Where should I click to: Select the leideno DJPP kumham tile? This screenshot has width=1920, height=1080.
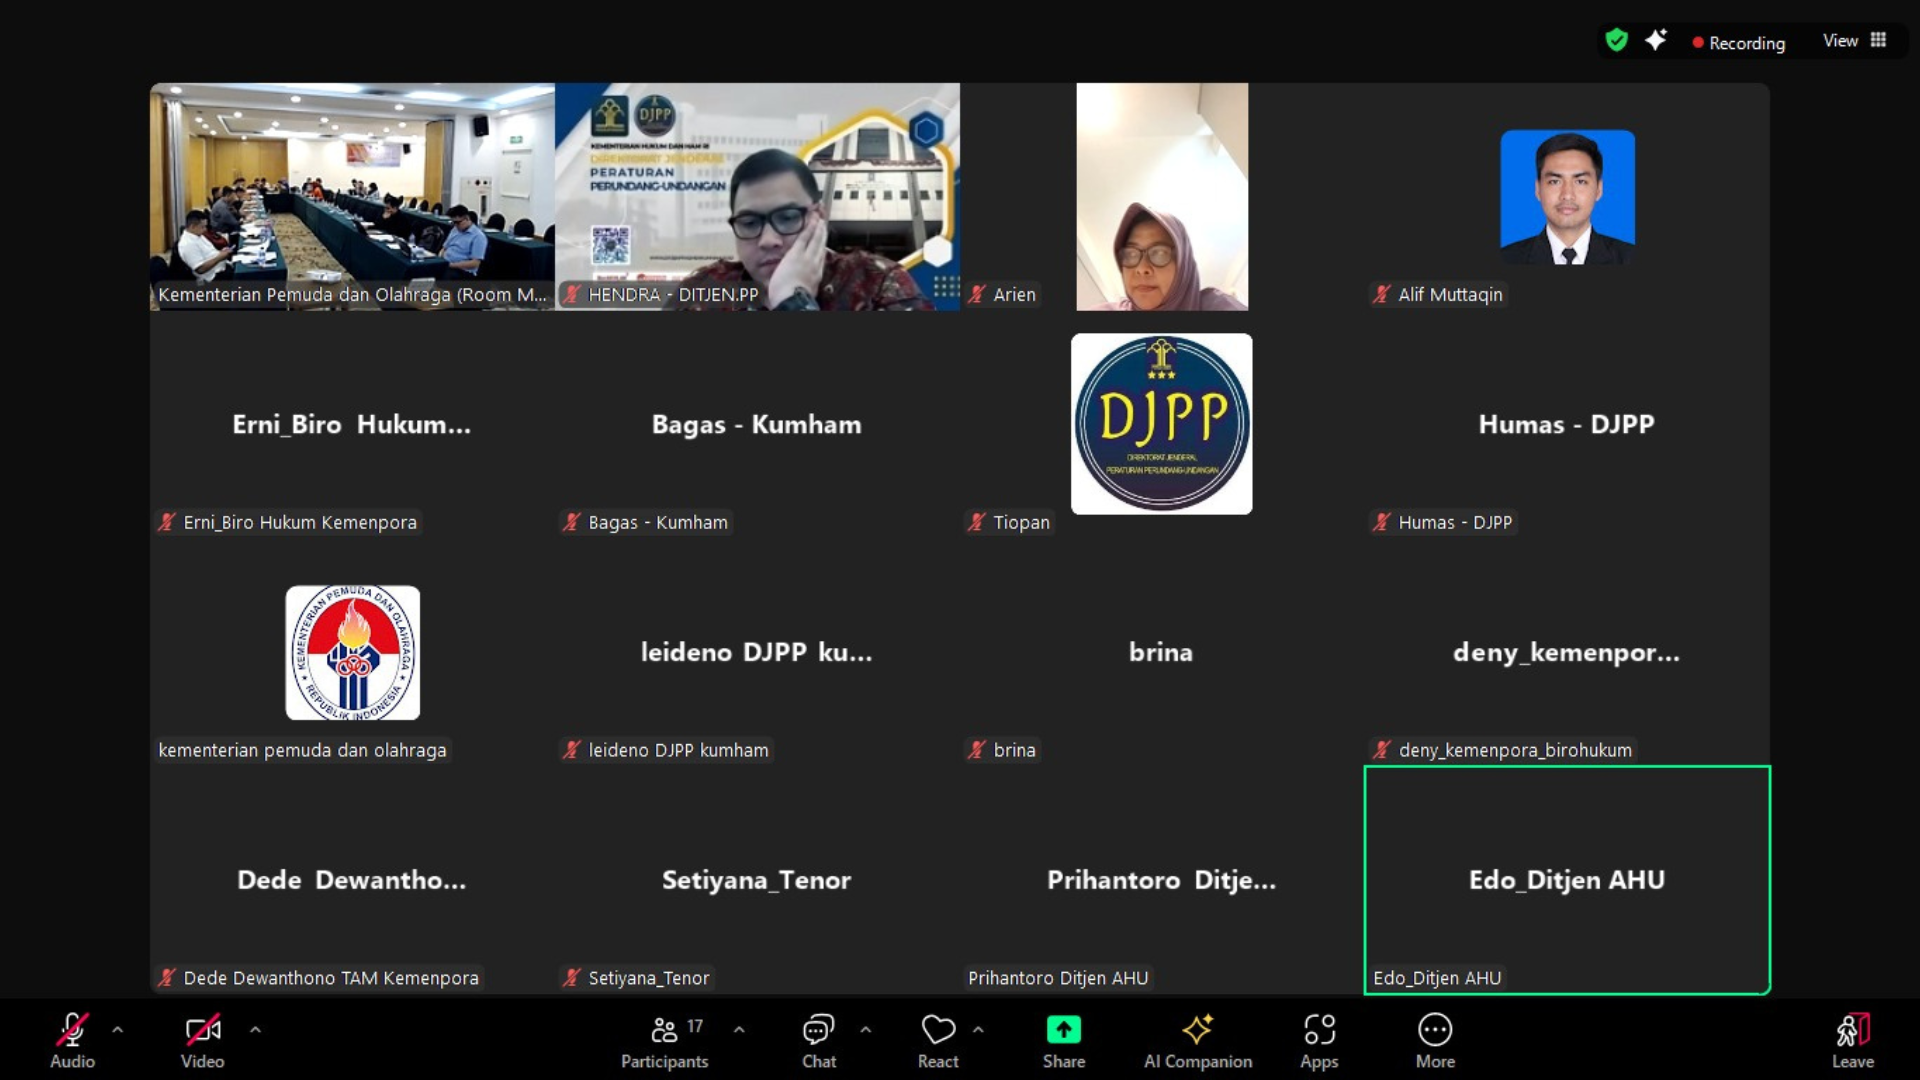tap(757, 652)
